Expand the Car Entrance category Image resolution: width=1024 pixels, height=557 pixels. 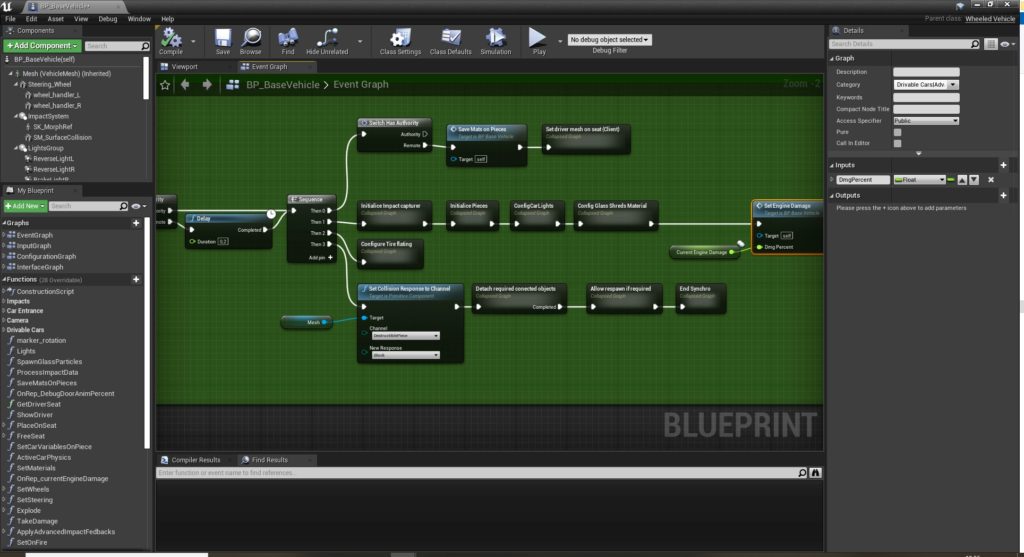(x=4, y=311)
